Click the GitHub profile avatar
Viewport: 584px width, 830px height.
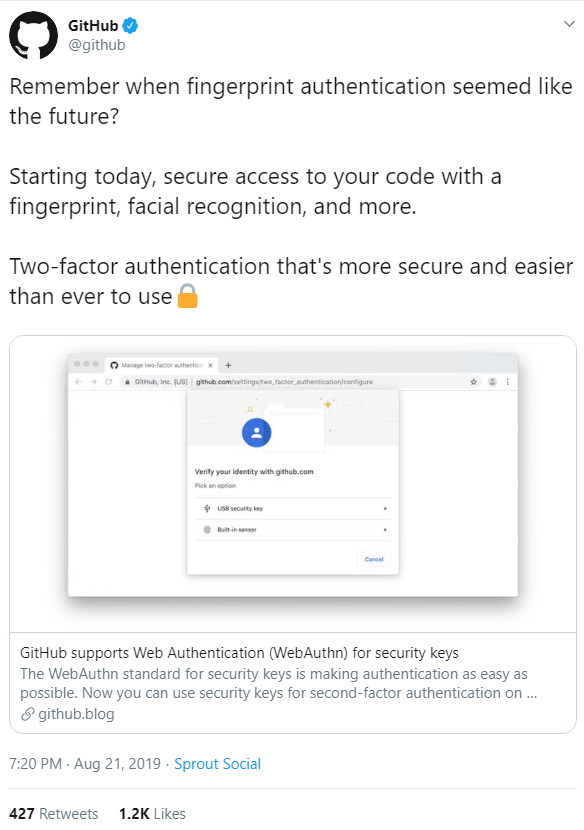tap(33, 35)
